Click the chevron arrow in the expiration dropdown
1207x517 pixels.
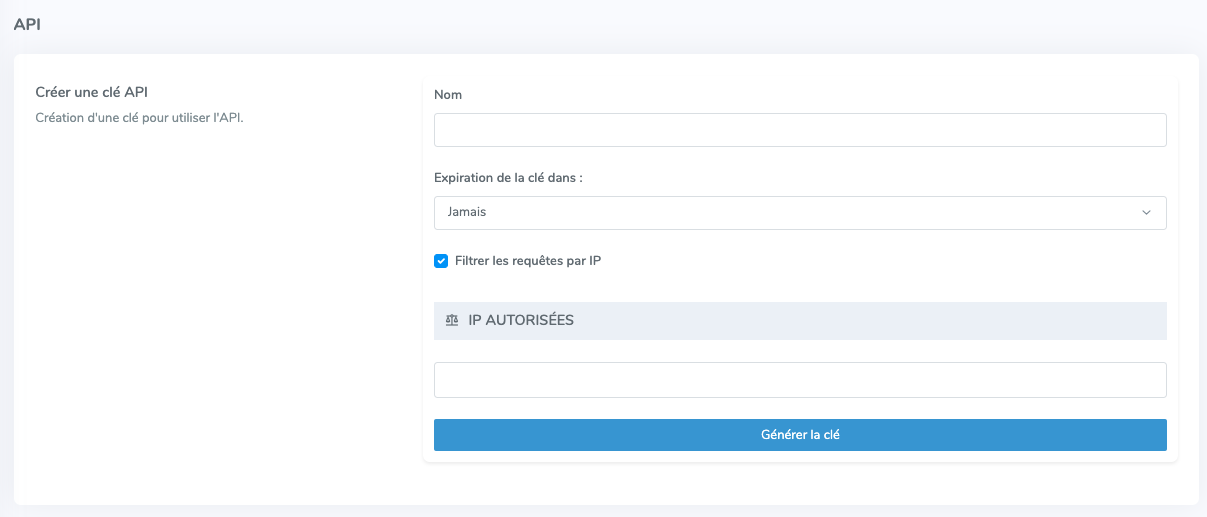click(x=1146, y=212)
